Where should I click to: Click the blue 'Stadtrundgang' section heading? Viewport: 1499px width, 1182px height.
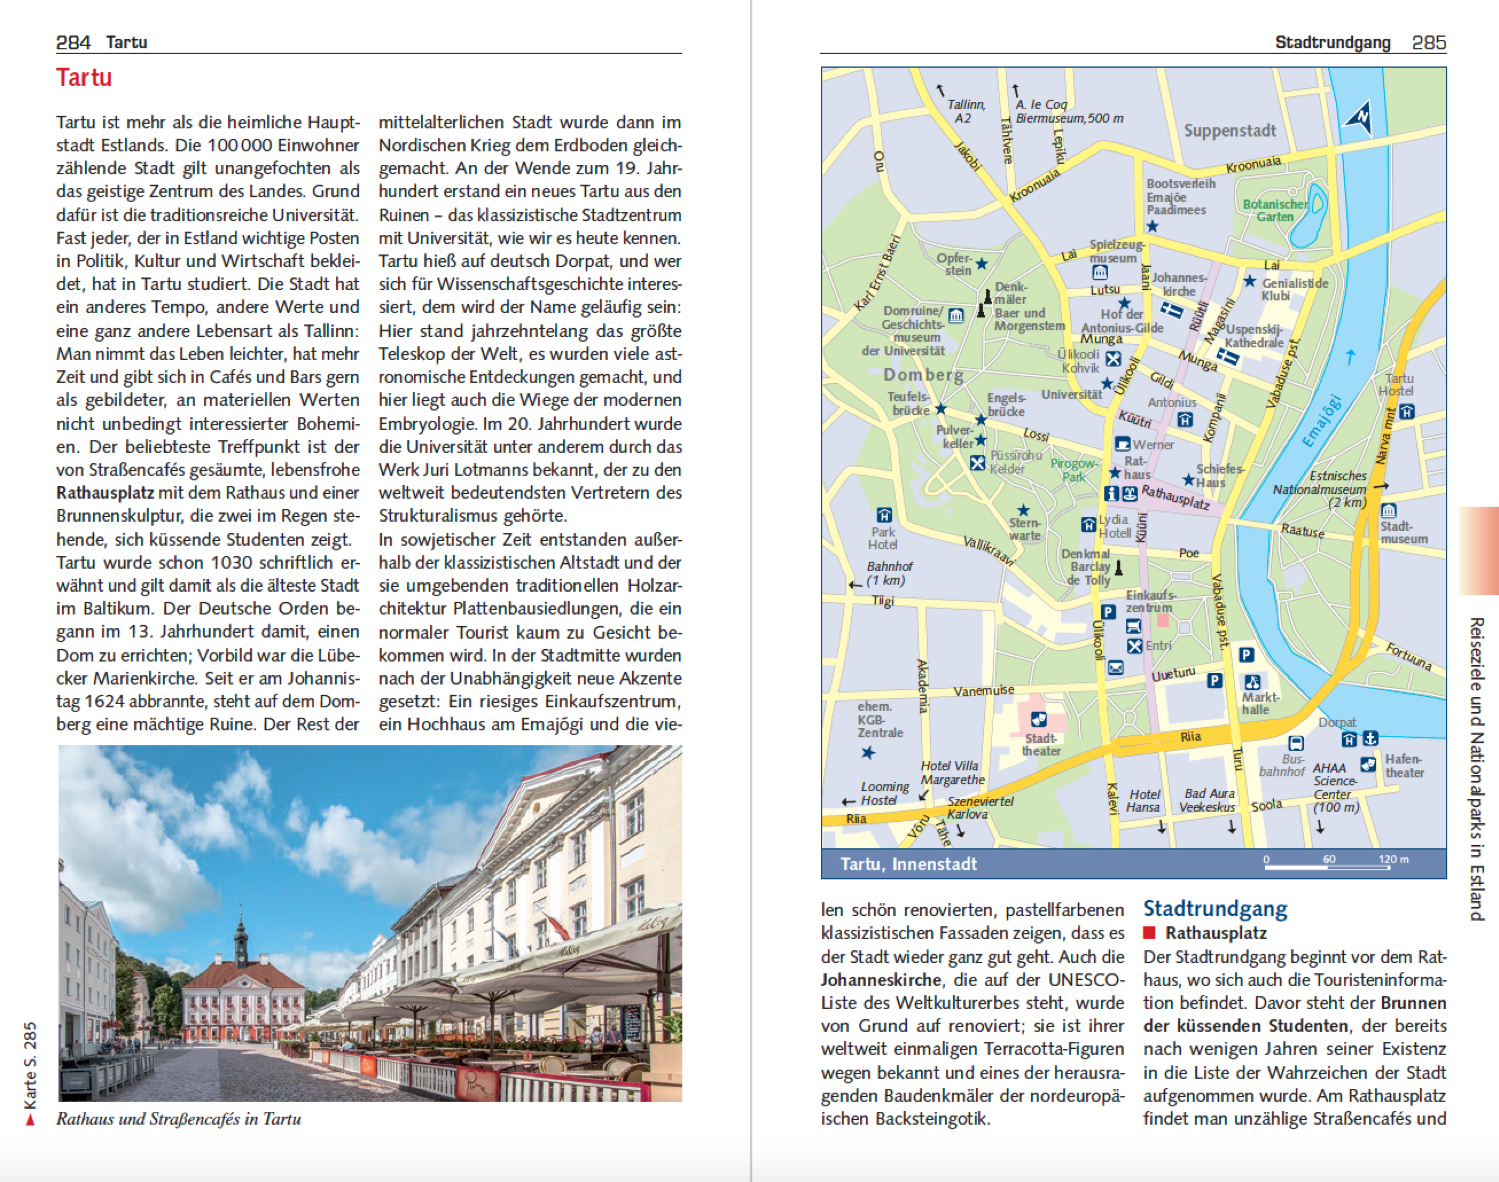[x=1215, y=908]
